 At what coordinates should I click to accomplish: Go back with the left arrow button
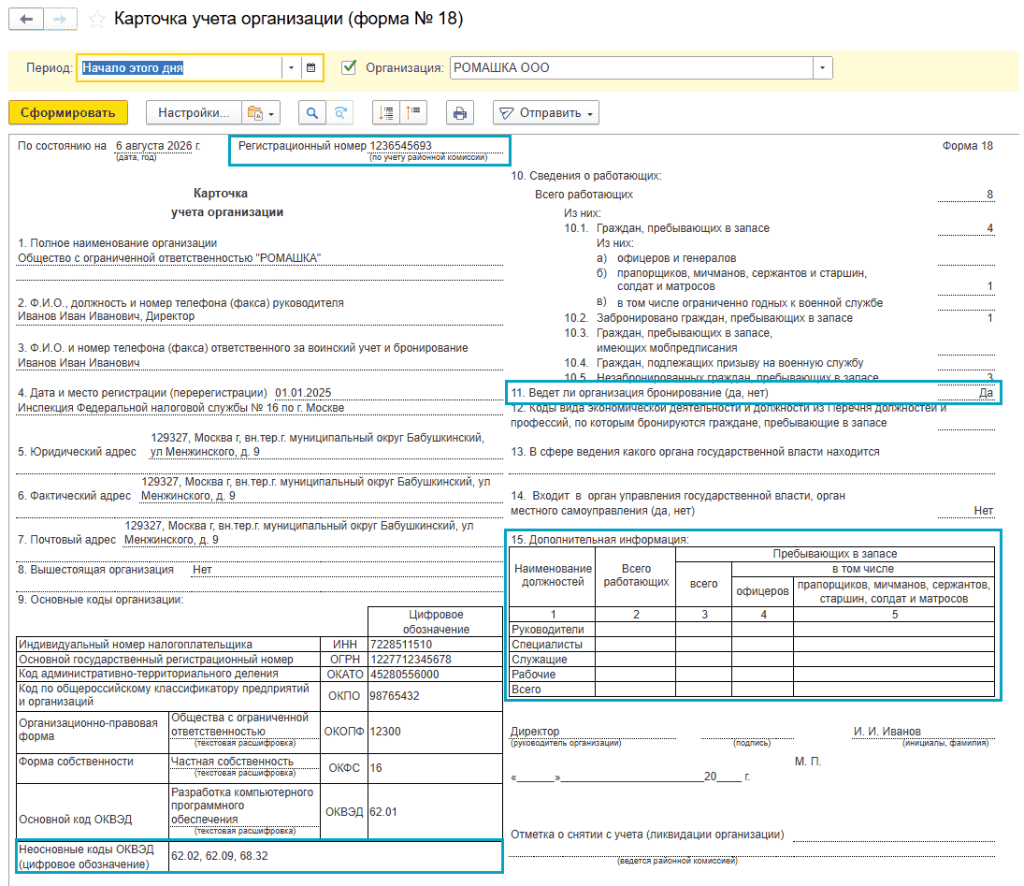click(x=26, y=19)
